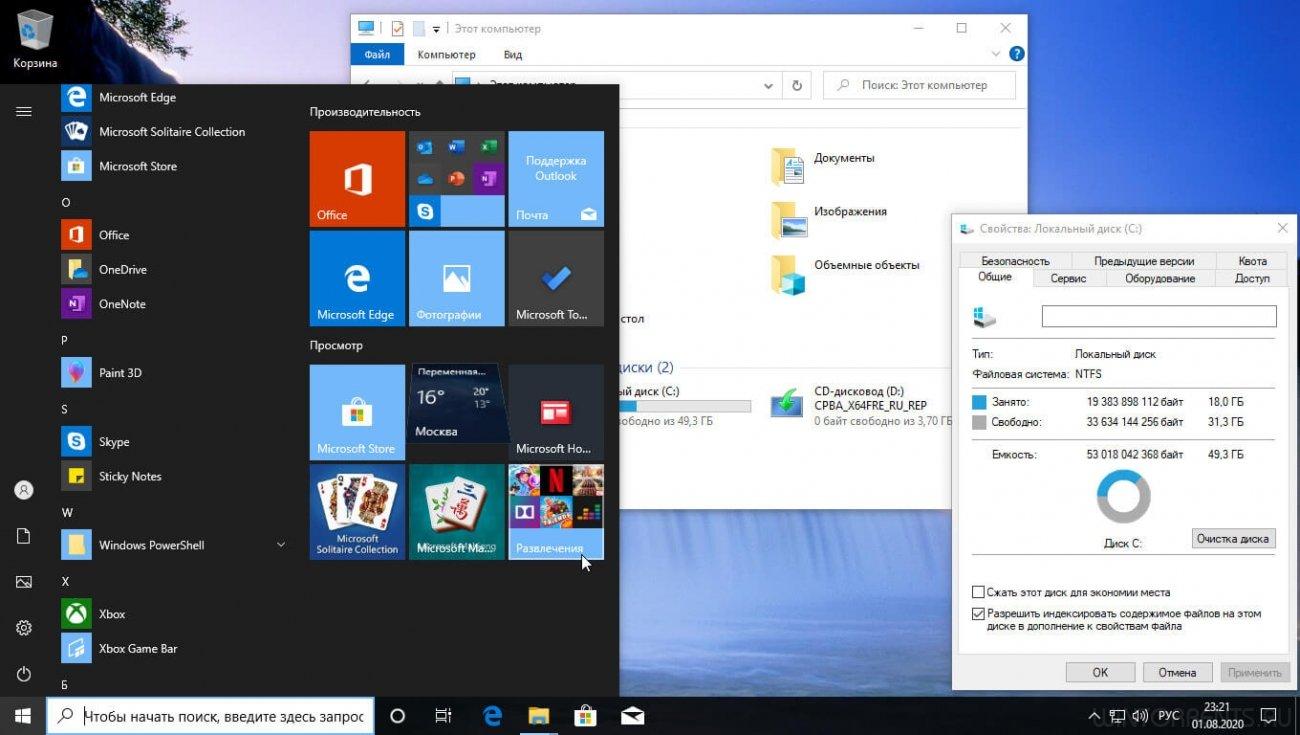
Task: Expand the Explorer ribbon chevron
Action: tap(996, 54)
